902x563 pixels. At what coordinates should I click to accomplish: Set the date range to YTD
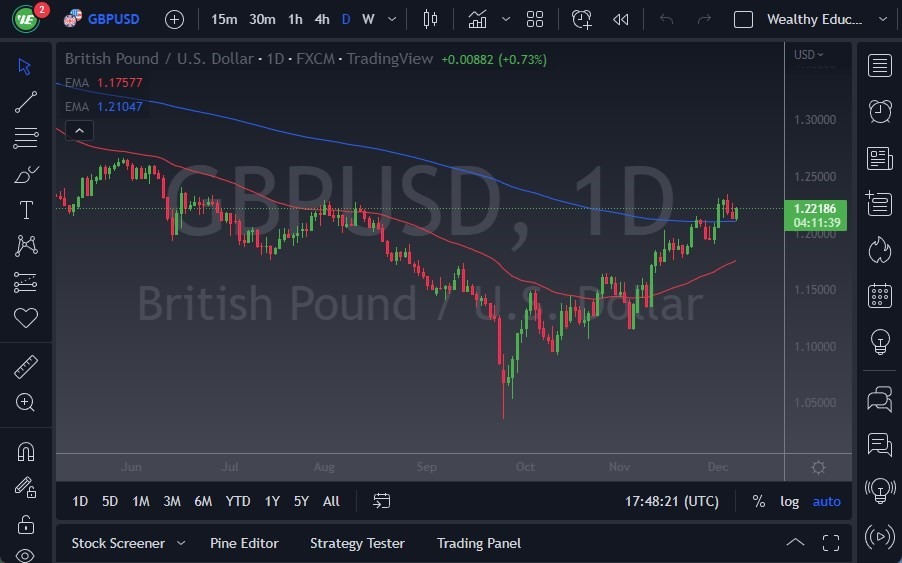[238, 501]
